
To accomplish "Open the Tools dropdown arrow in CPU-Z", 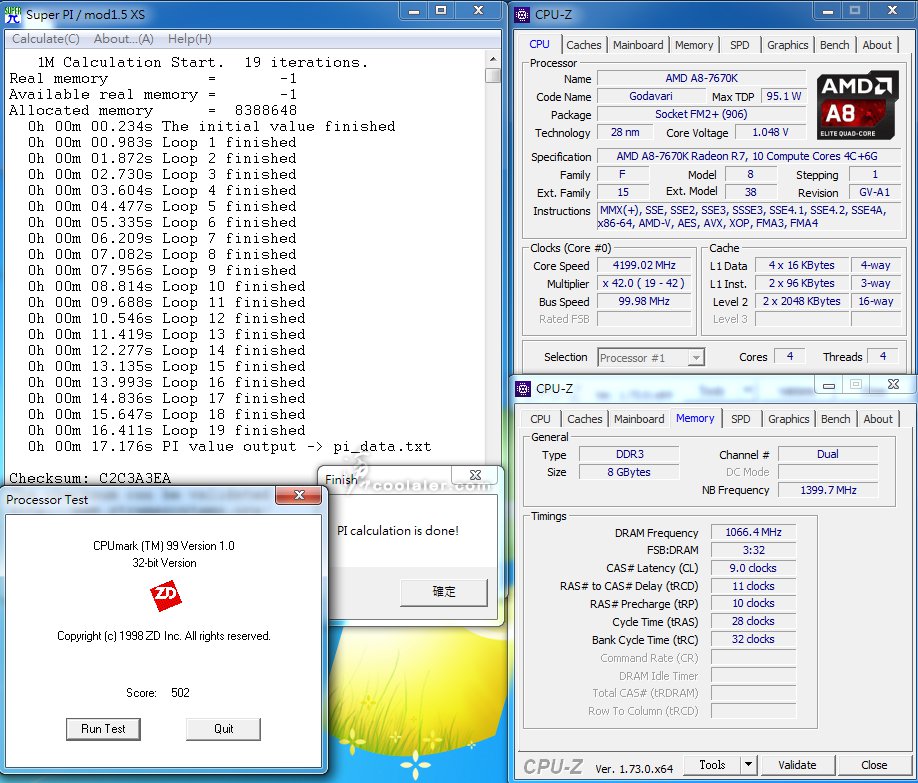I will click(748, 764).
